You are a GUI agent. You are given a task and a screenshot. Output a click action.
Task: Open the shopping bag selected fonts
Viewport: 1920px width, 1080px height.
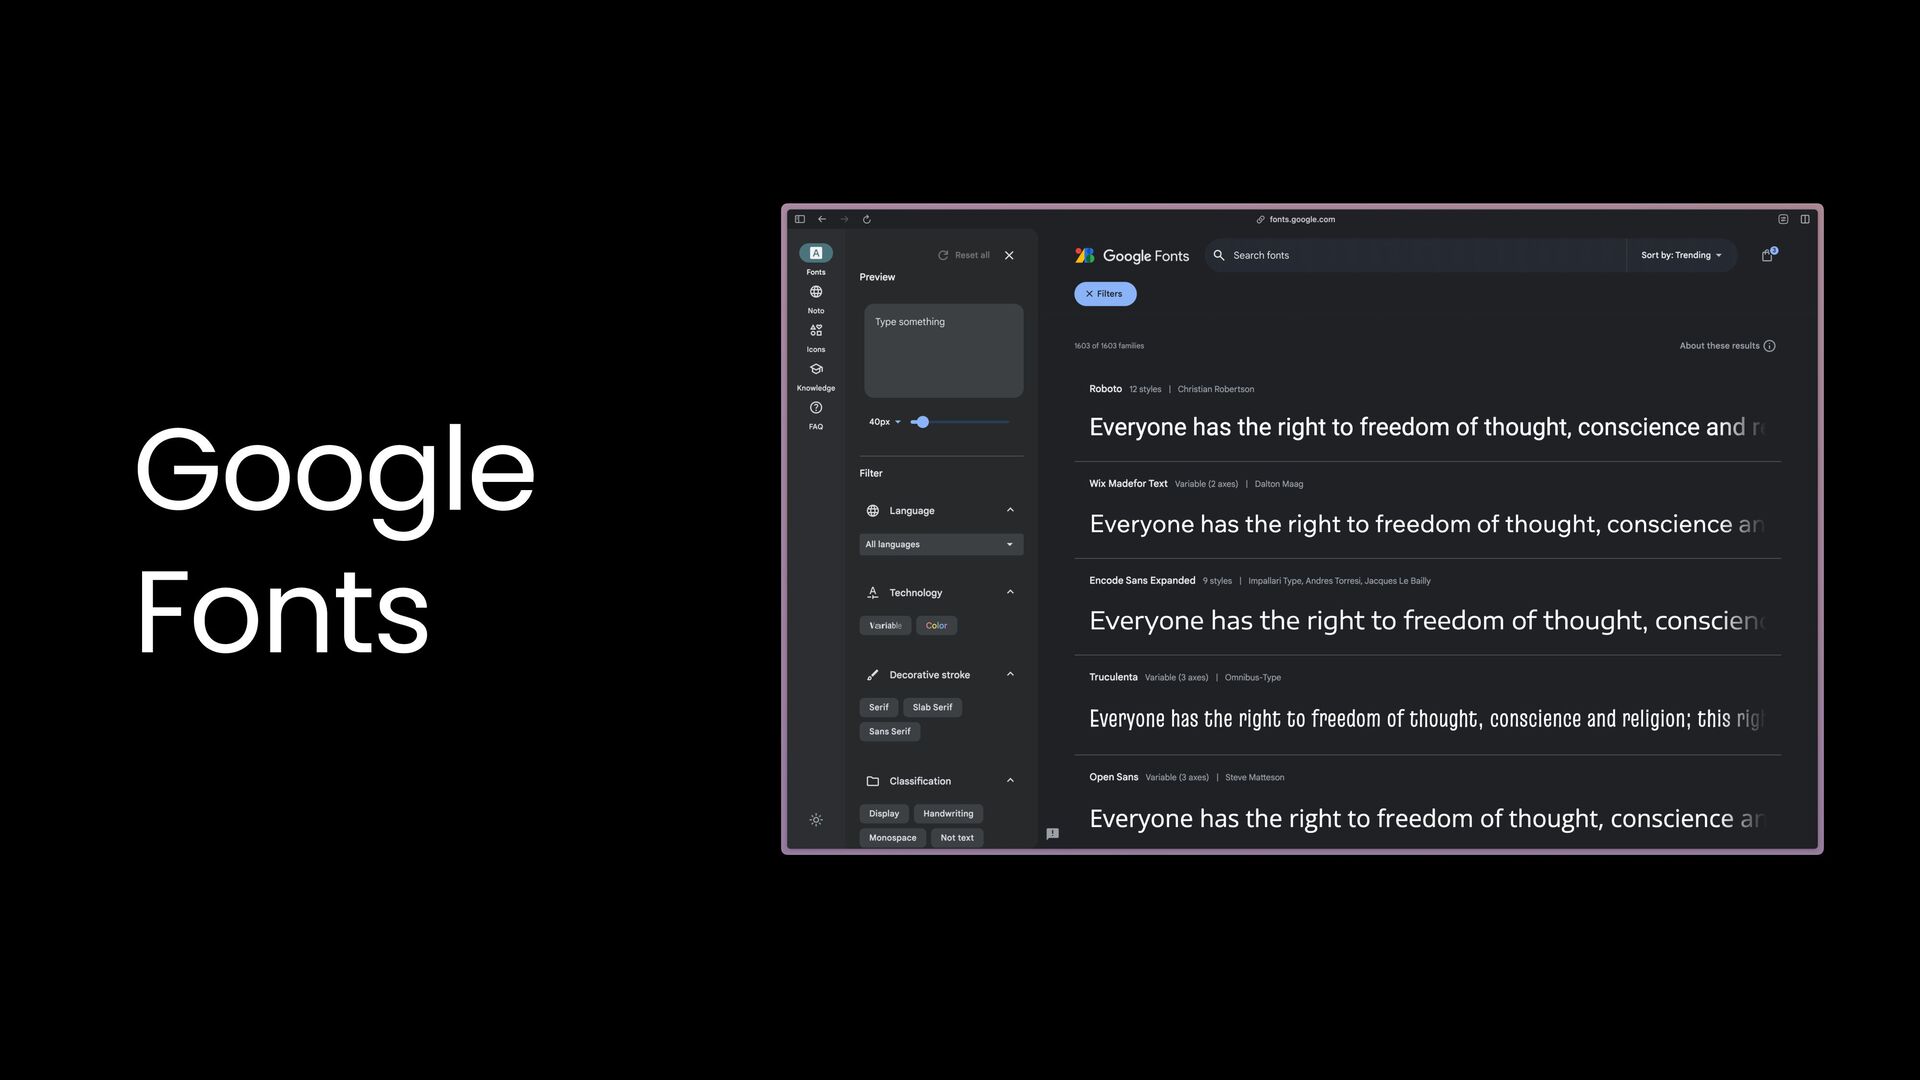(1767, 256)
